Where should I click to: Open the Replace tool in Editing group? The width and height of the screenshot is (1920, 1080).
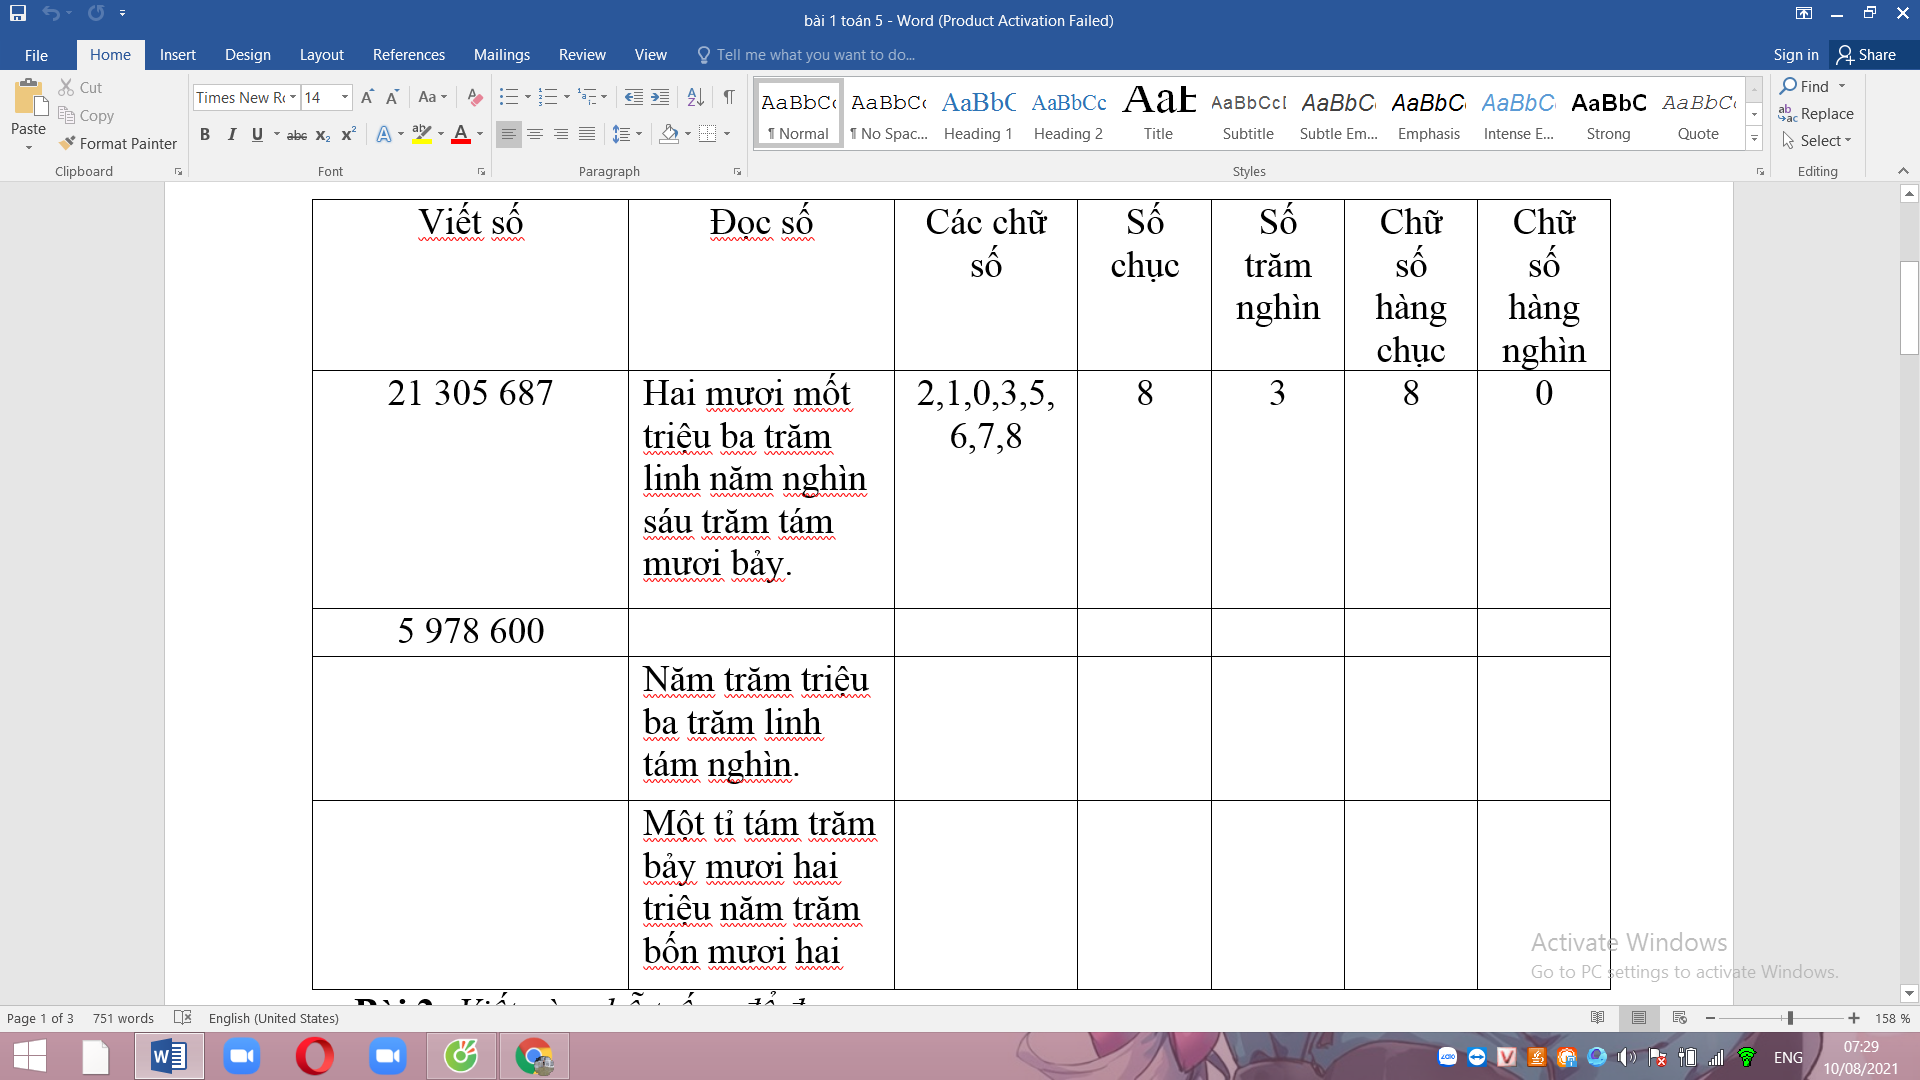point(1816,114)
